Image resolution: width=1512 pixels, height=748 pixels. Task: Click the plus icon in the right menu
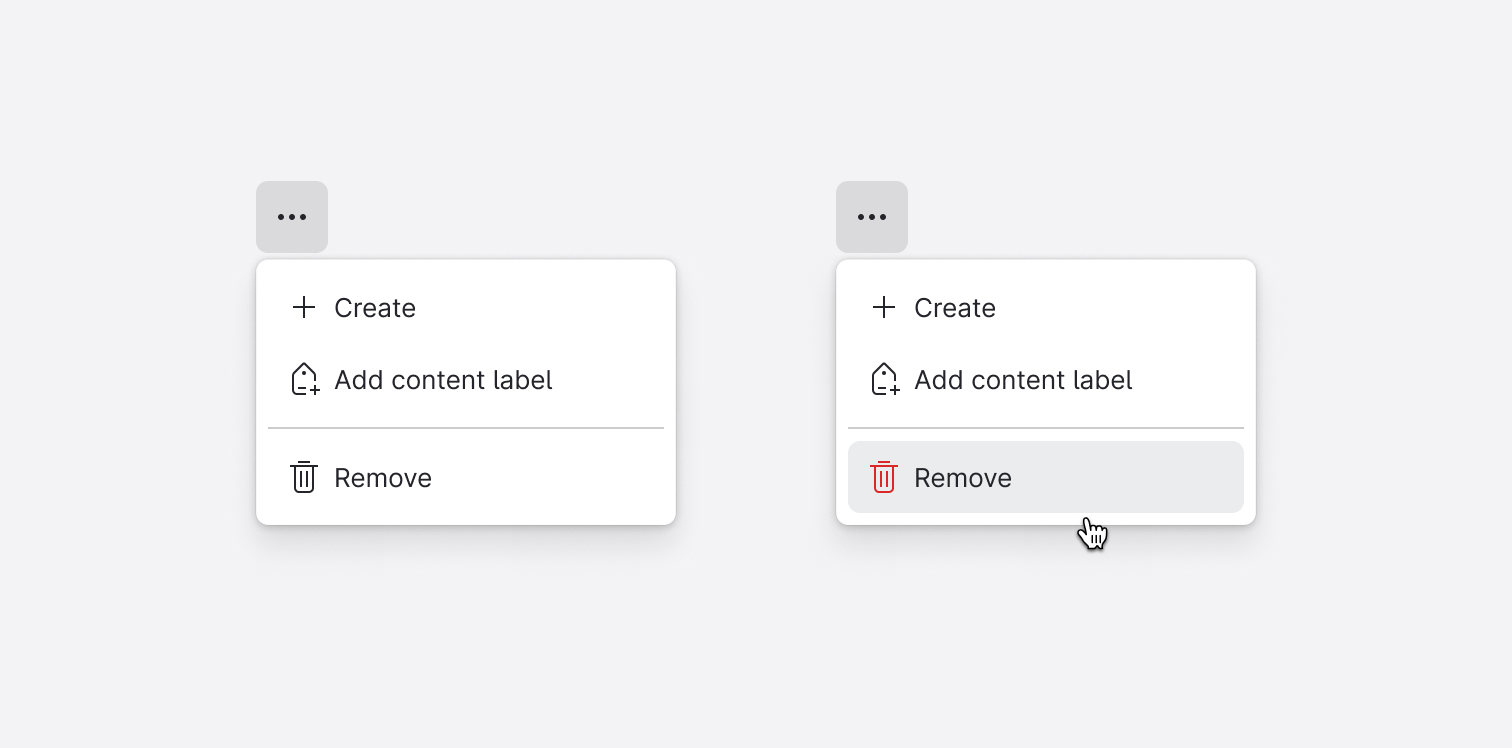pos(884,308)
